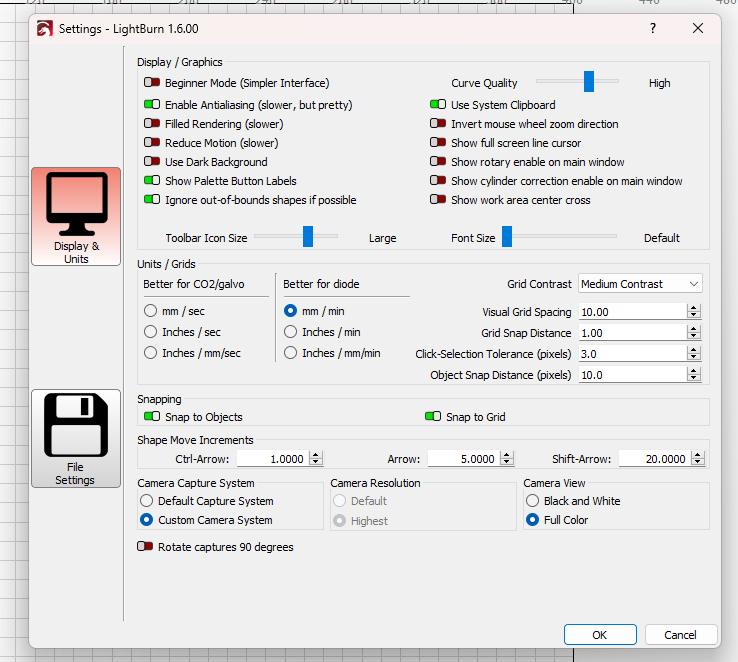Viewport: 738px width, 662px height.
Task: Select Default Capture System
Action: pos(147,501)
